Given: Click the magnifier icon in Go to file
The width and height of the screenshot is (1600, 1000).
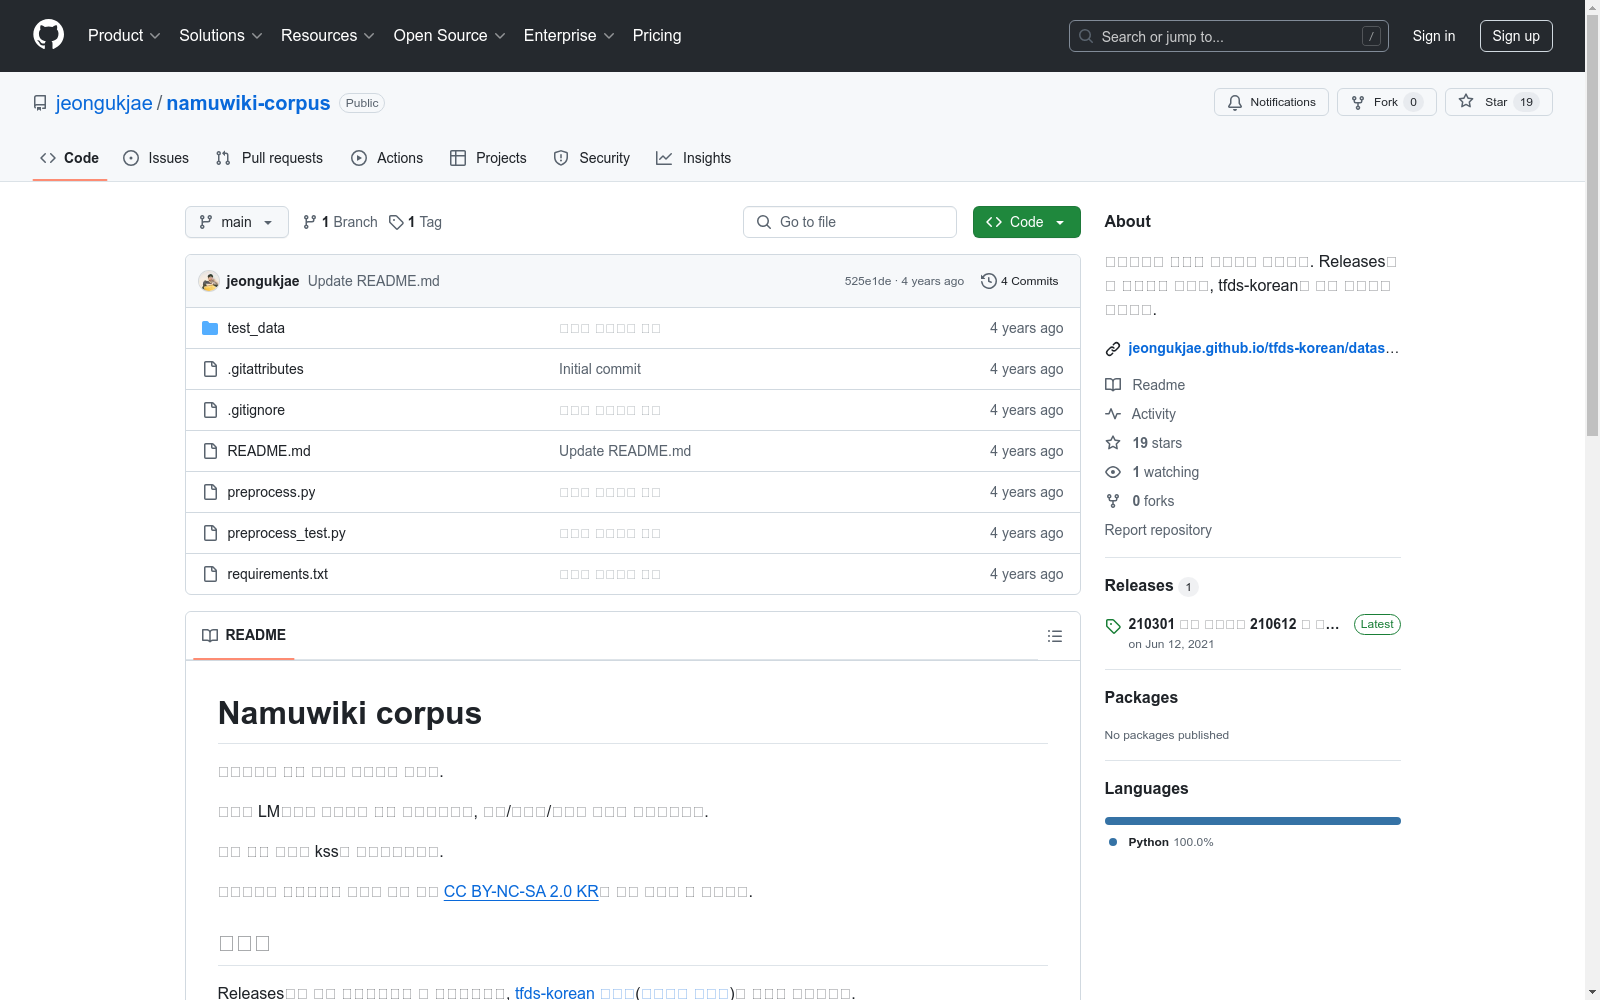Looking at the screenshot, I should point(764,222).
